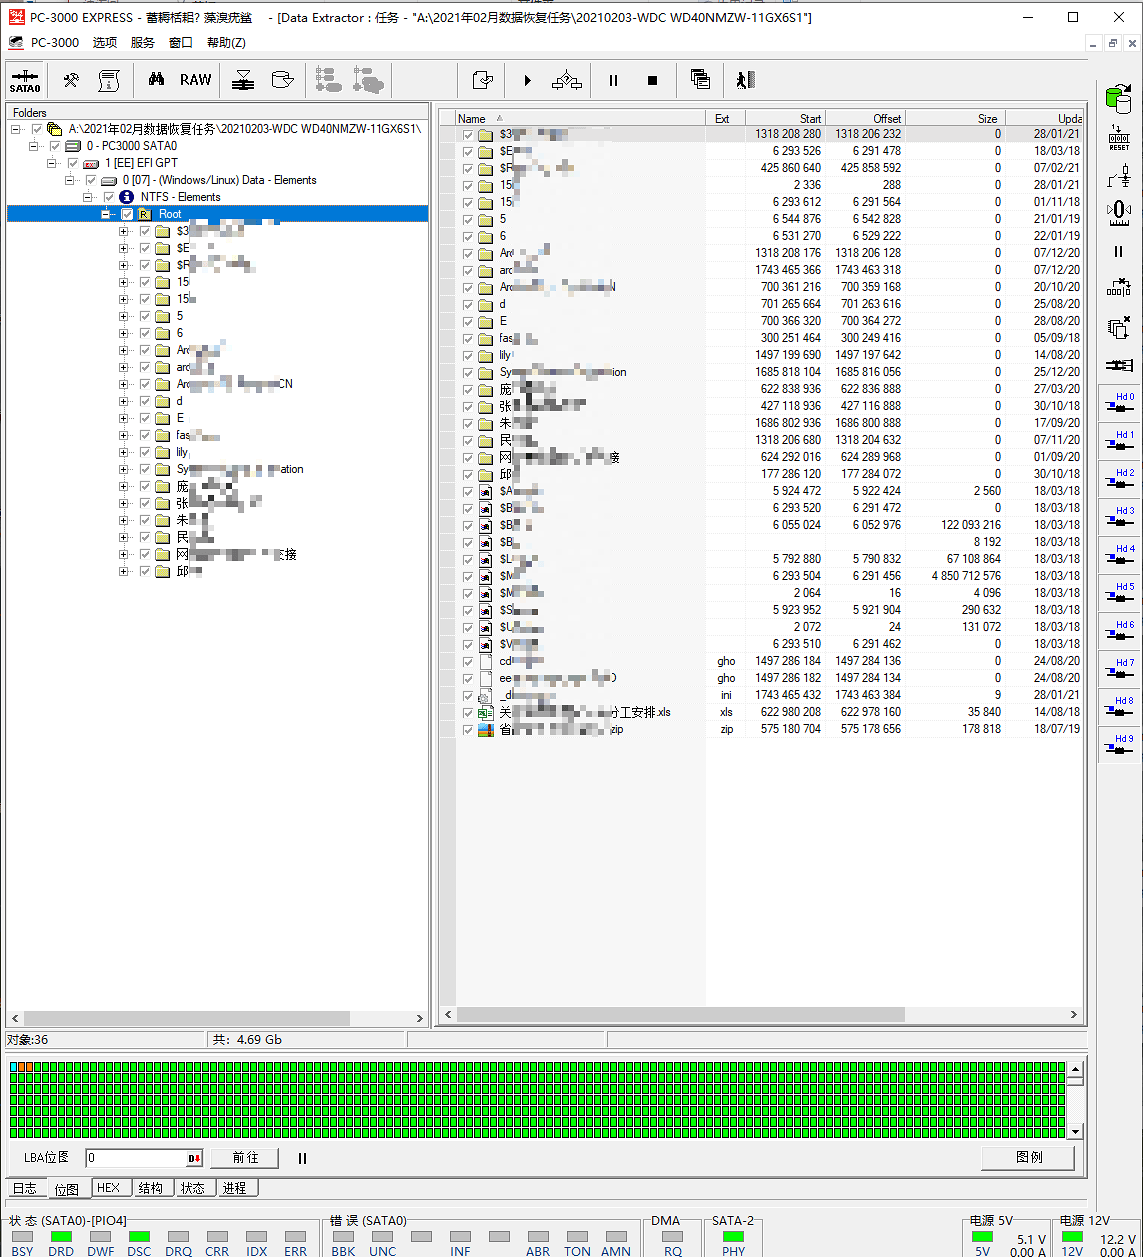1143x1257 pixels.
Task: Open the binoculars search tool
Action: coord(156,80)
